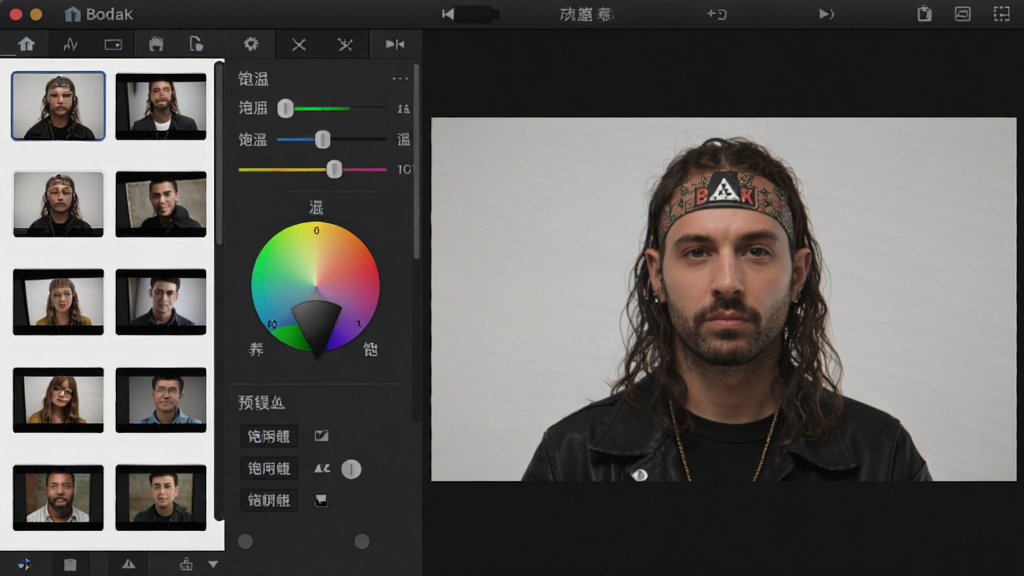Screen dimensions: 1024x576
Task: Click the adjustment panel scrollbar
Action: (416, 162)
